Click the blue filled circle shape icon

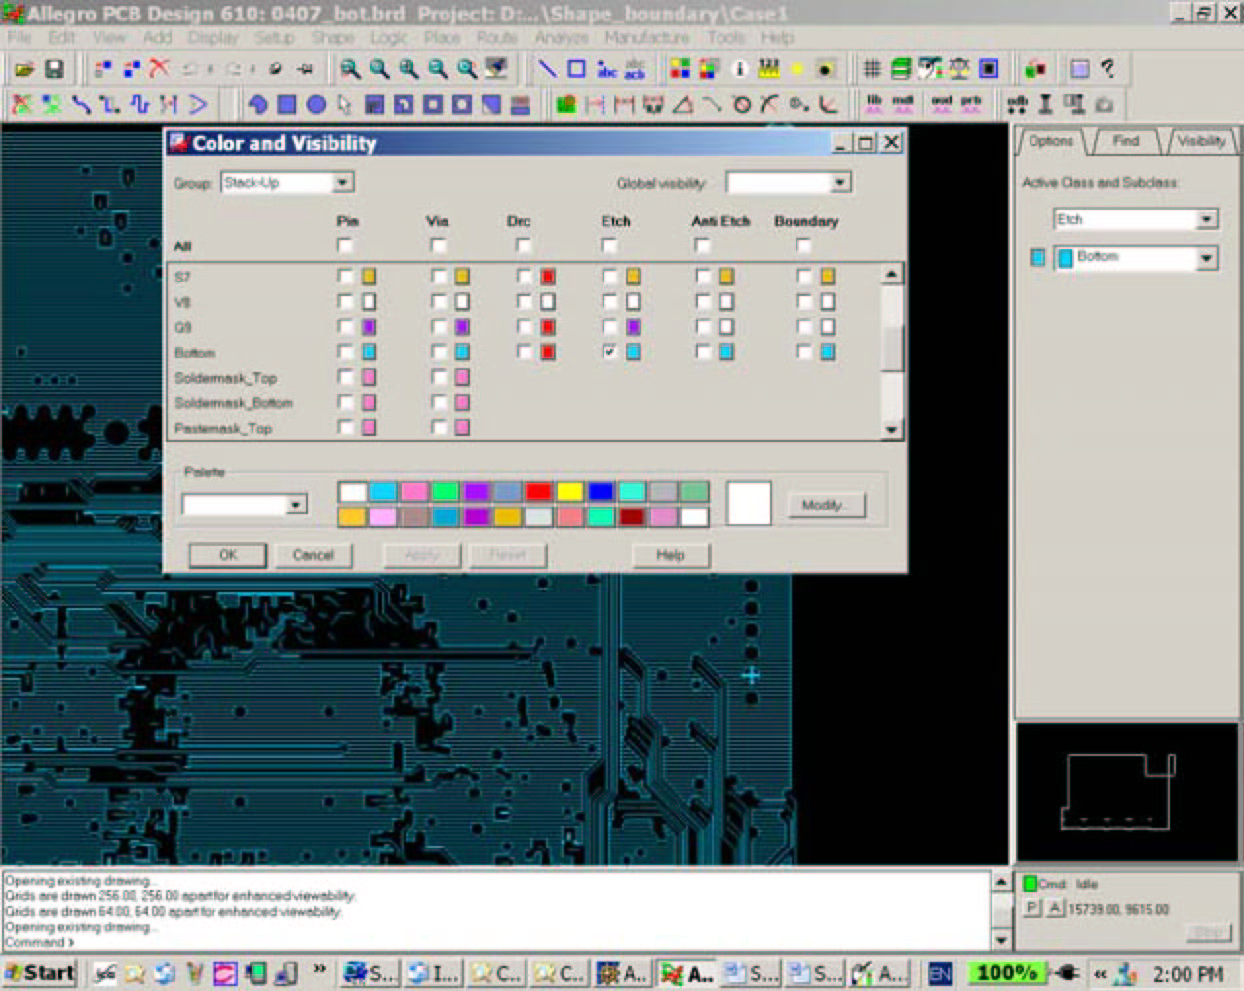click(x=316, y=104)
